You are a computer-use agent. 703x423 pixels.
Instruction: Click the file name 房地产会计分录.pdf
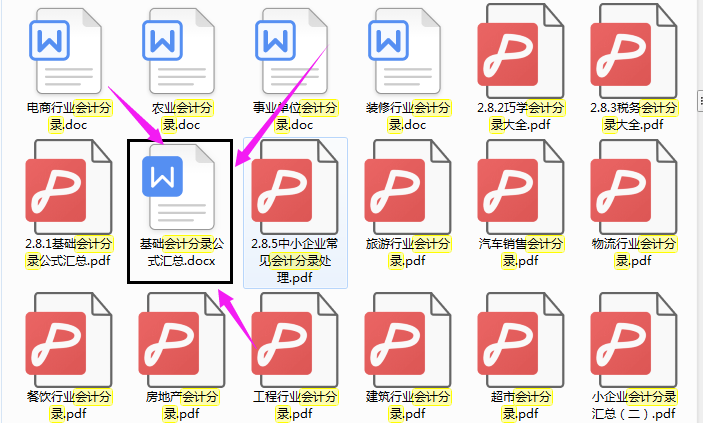[x=182, y=405]
